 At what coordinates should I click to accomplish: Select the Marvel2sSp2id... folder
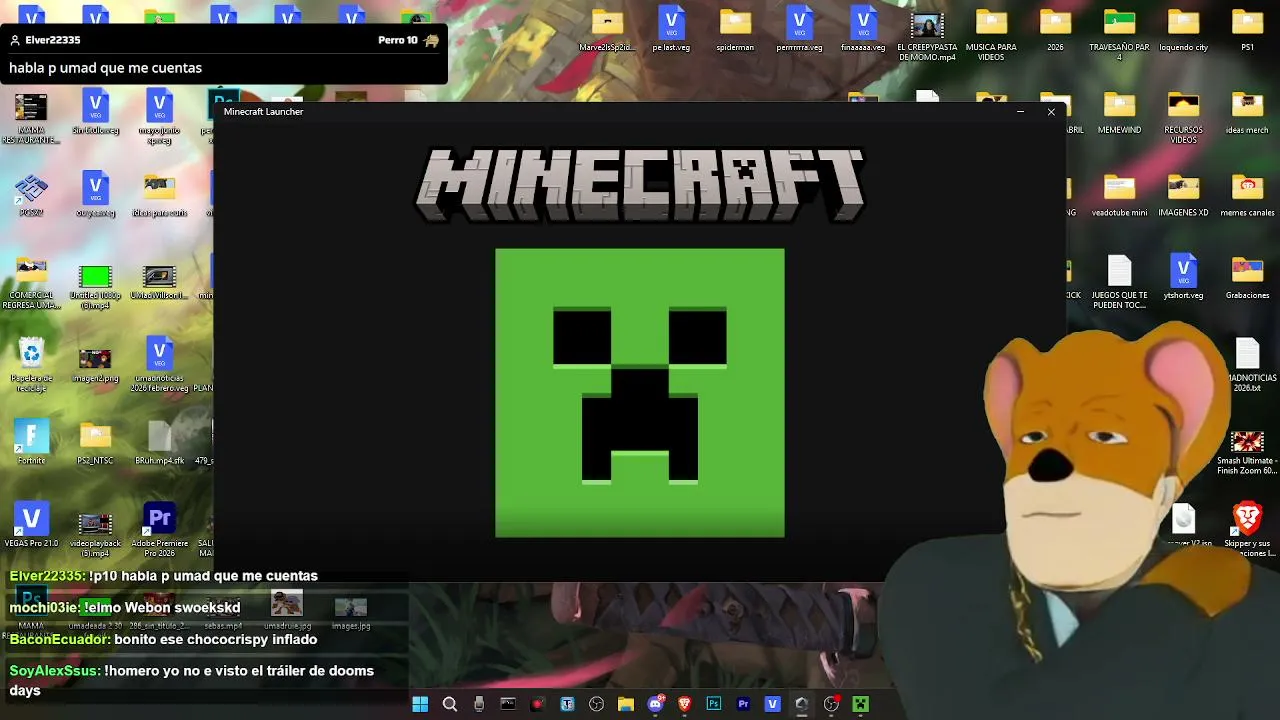pos(607,30)
